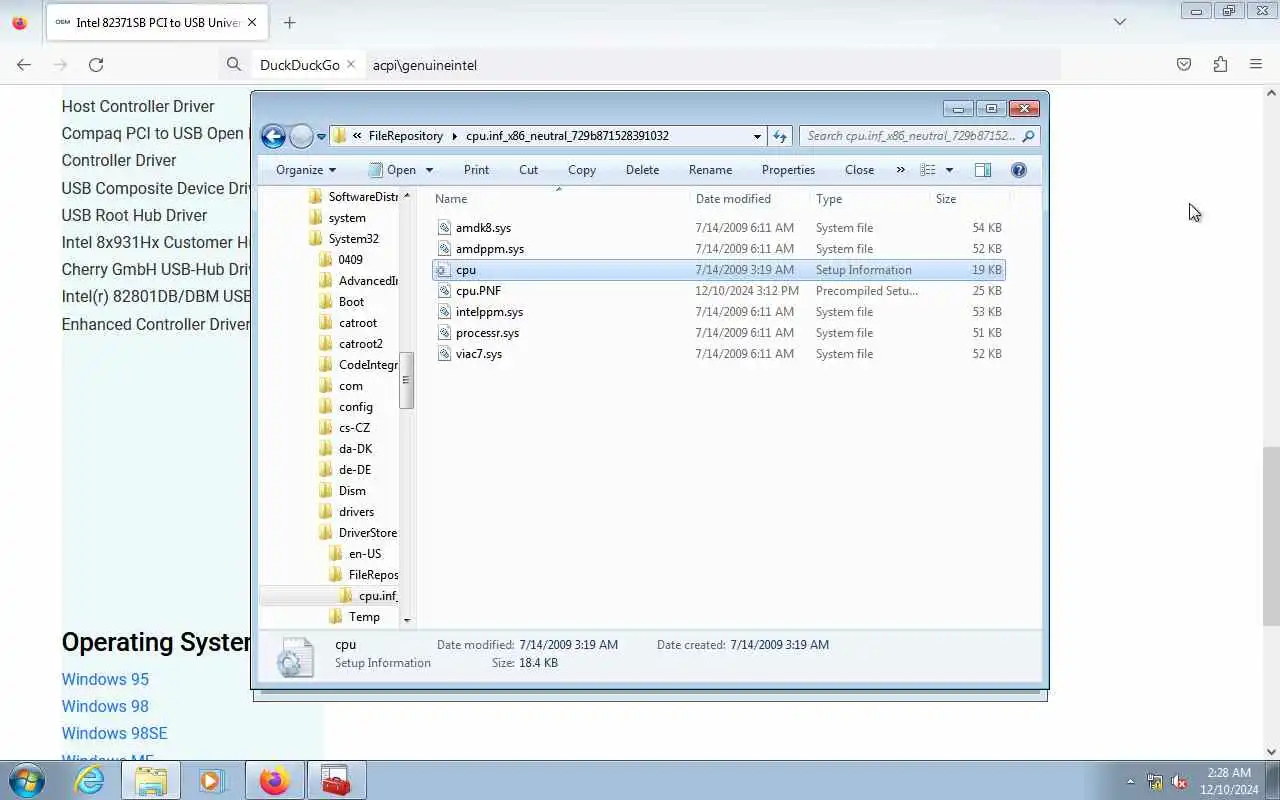Click the Firefox Back button
Viewport: 1280px width, 800px height.
point(24,64)
